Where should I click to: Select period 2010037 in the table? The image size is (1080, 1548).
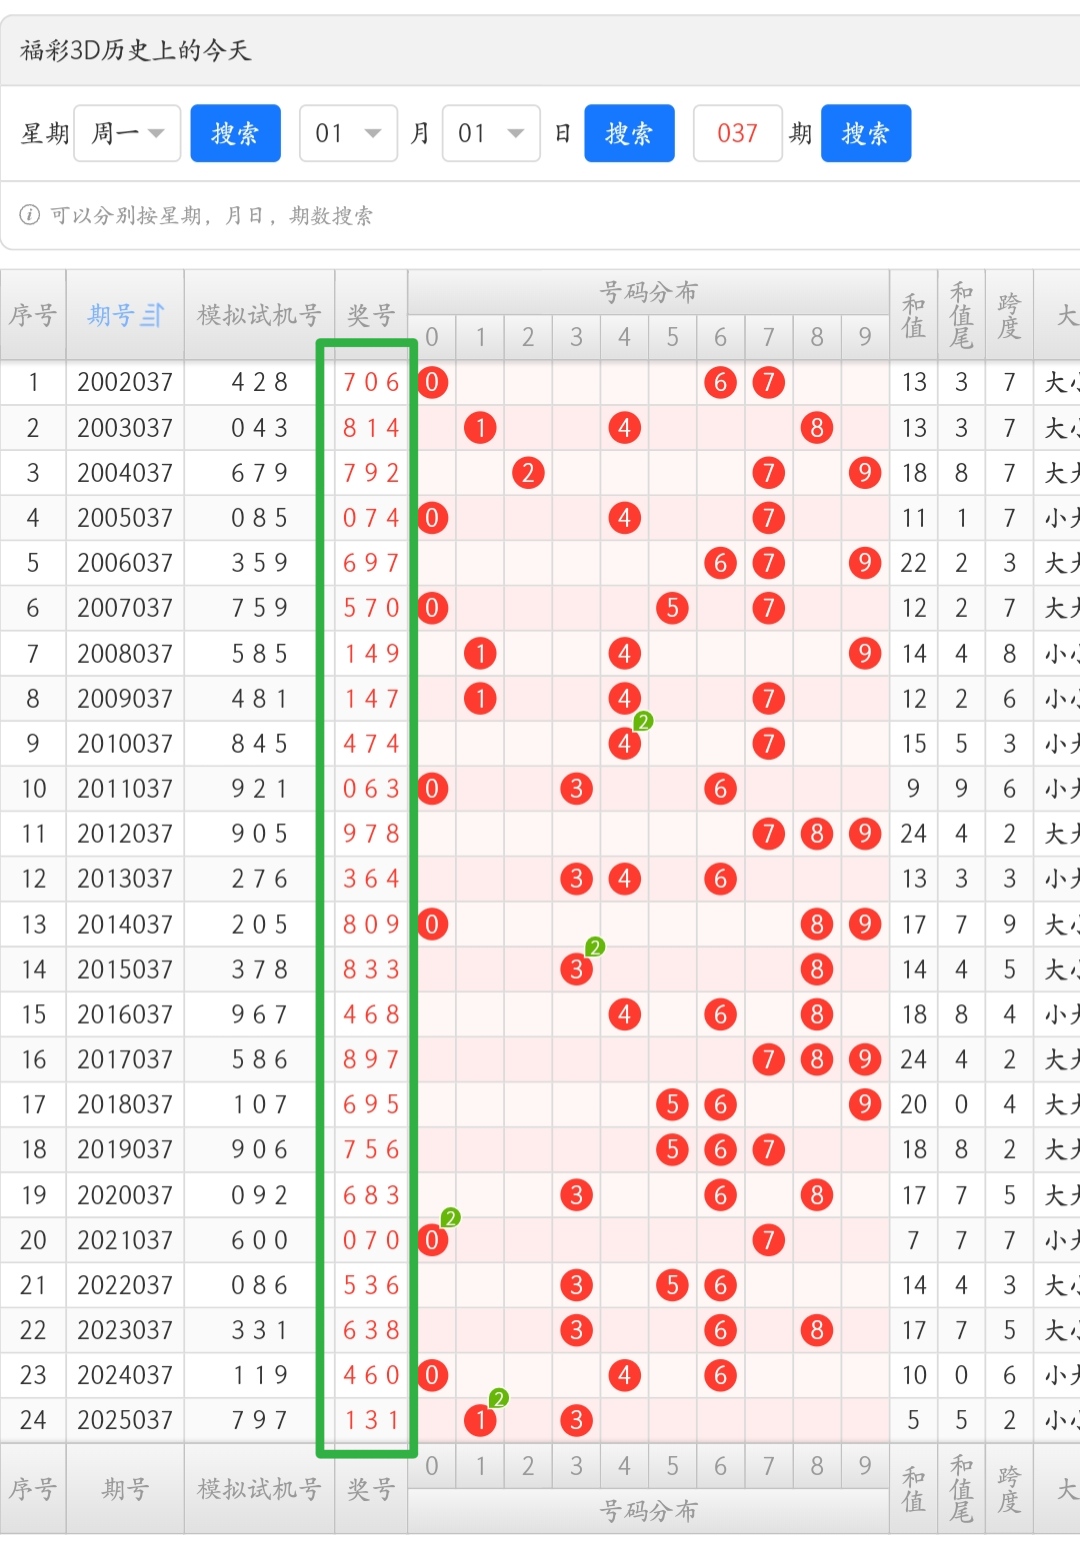coord(125,744)
